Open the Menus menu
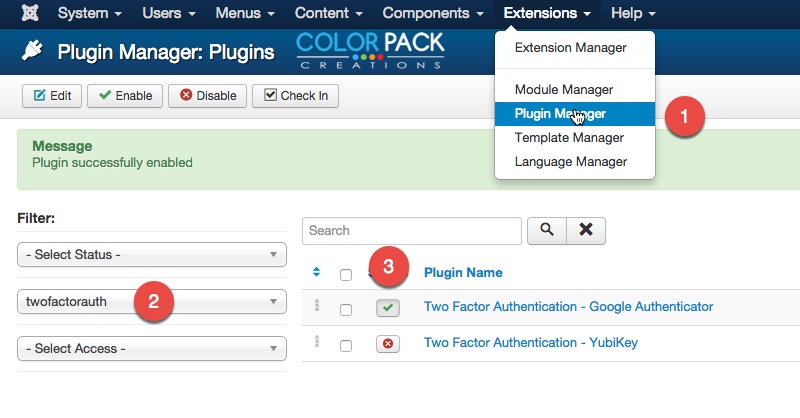This screenshot has width=800, height=418. pyautogui.click(x=245, y=13)
